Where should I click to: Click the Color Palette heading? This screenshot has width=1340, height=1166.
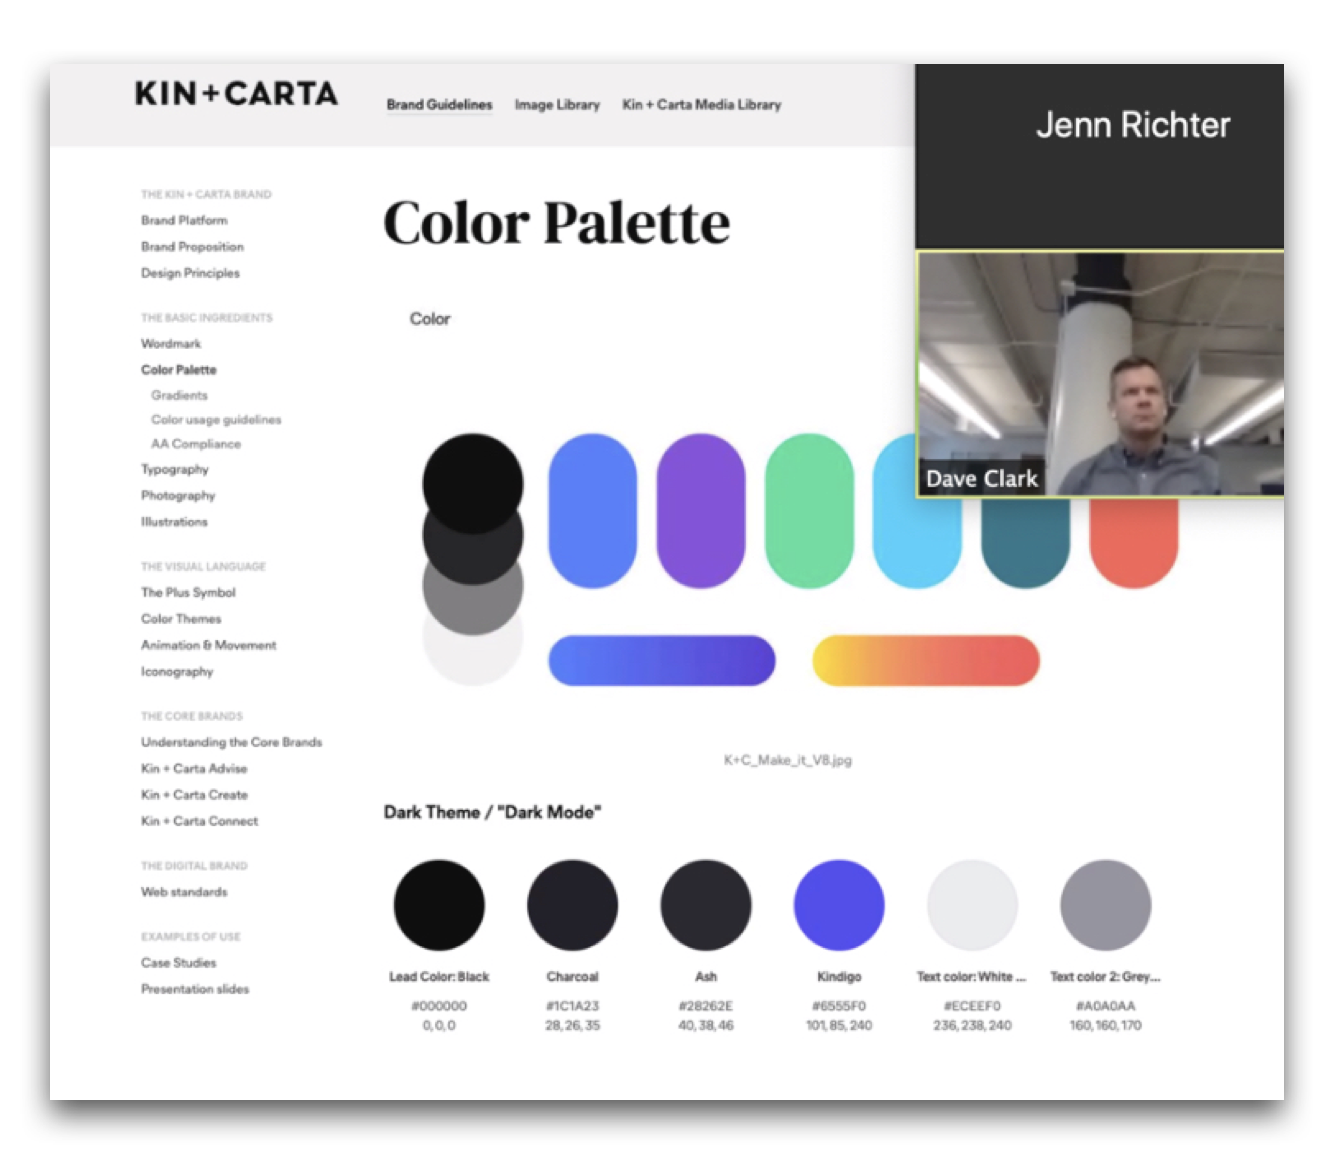coord(557,223)
